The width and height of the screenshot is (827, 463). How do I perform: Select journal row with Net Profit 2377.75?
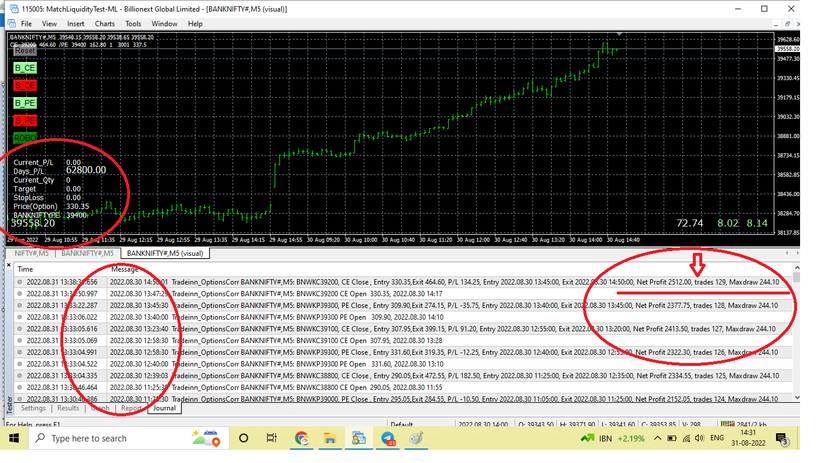403,305
